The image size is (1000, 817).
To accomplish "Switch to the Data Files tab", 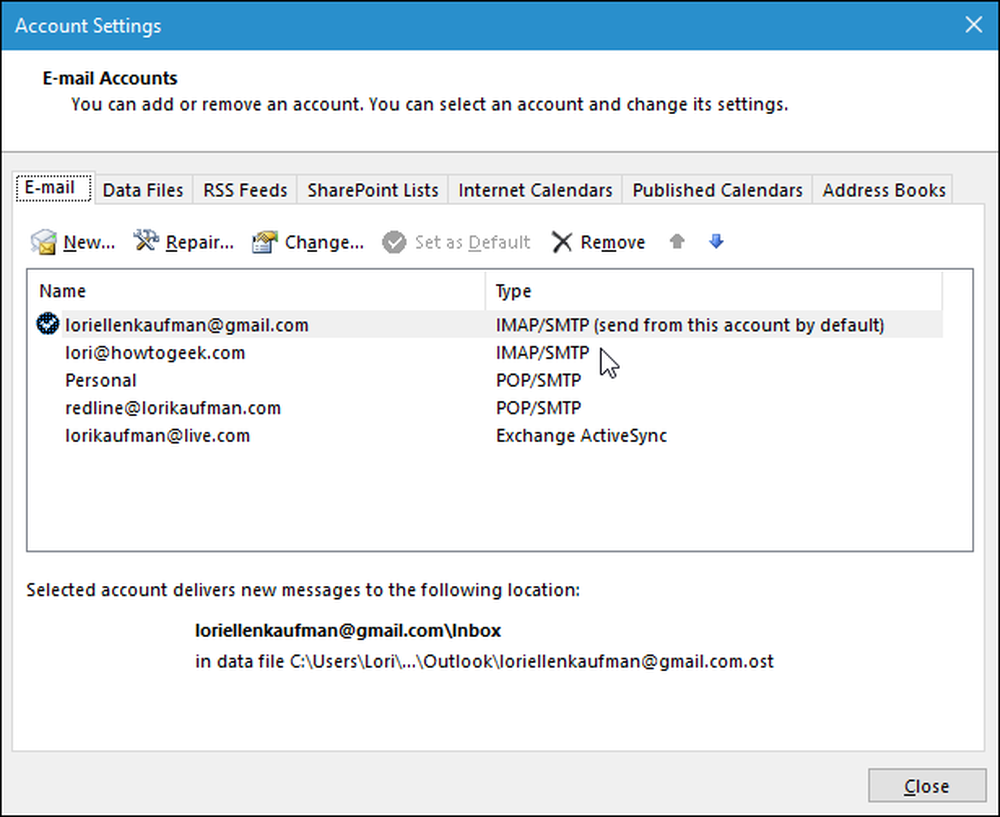I will [x=143, y=190].
